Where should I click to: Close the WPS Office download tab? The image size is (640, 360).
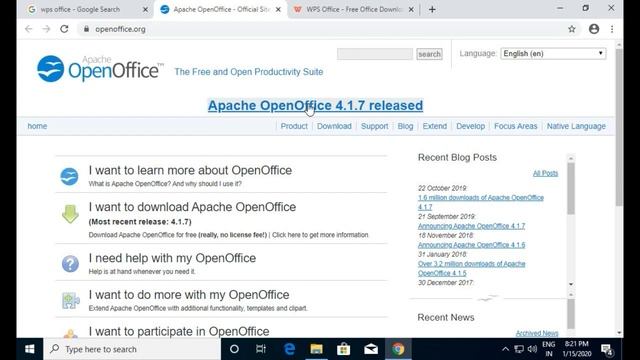tap(411, 9)
